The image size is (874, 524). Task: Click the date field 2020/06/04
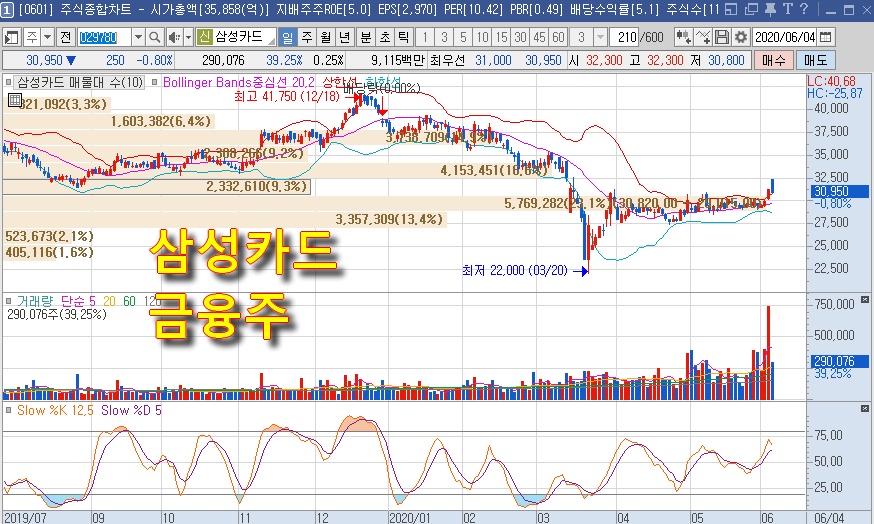click(x=785, y=37)
